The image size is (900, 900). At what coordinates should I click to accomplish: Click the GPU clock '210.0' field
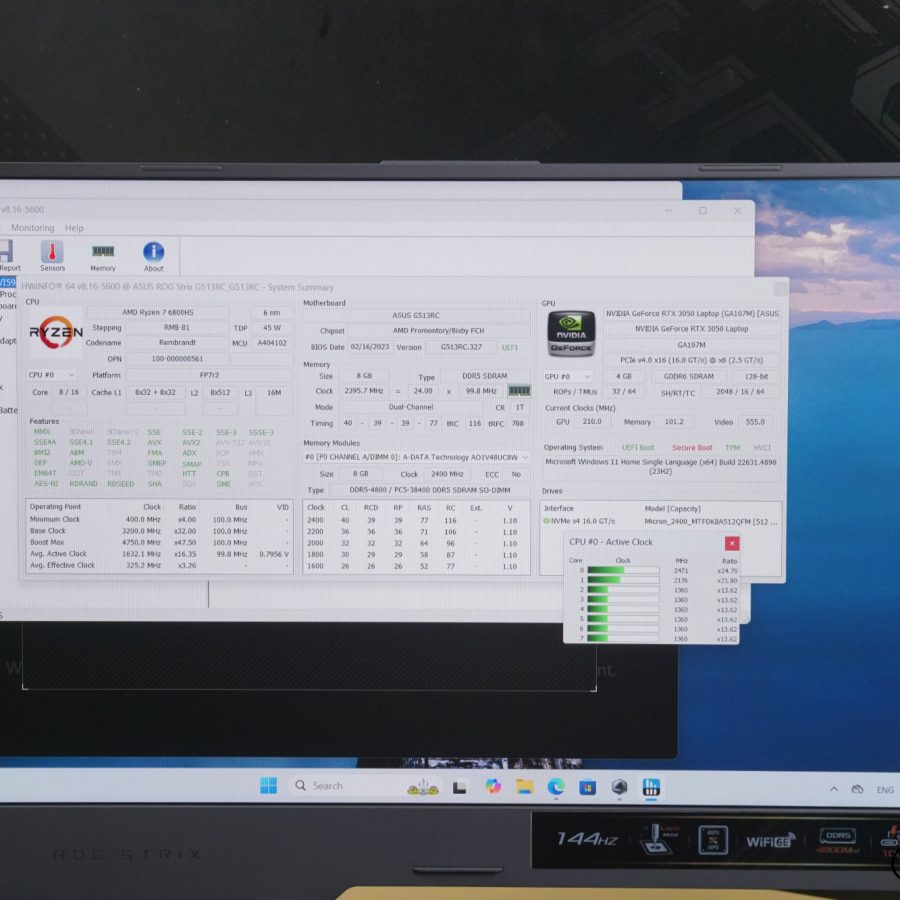pyautogui.click(x=592, y=421)
